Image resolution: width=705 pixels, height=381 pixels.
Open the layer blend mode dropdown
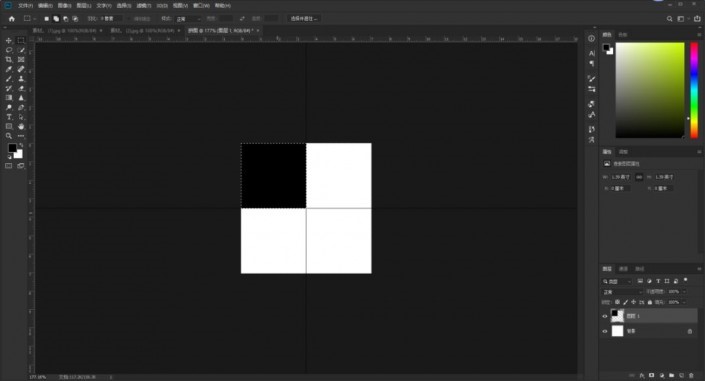(x=622, y=292)
